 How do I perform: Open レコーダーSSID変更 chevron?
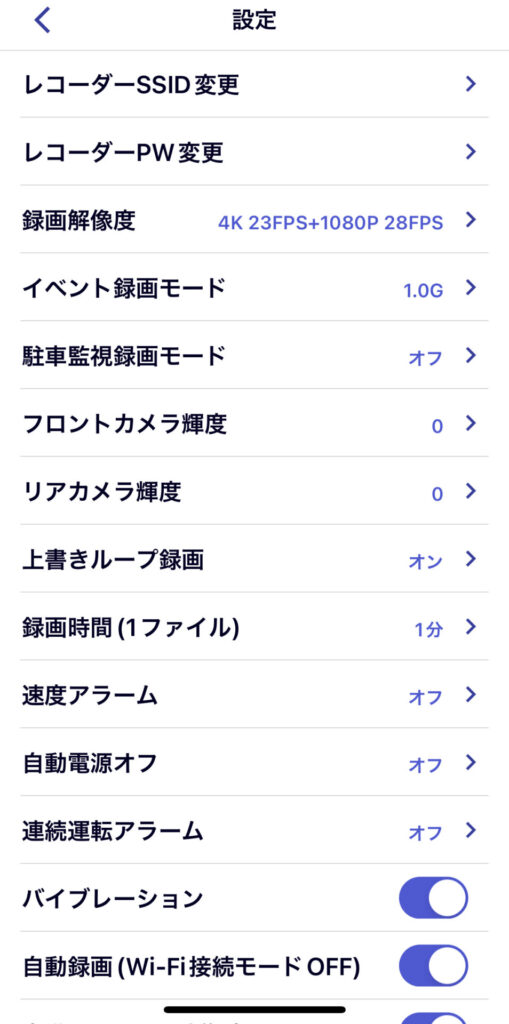coord(470,84)
